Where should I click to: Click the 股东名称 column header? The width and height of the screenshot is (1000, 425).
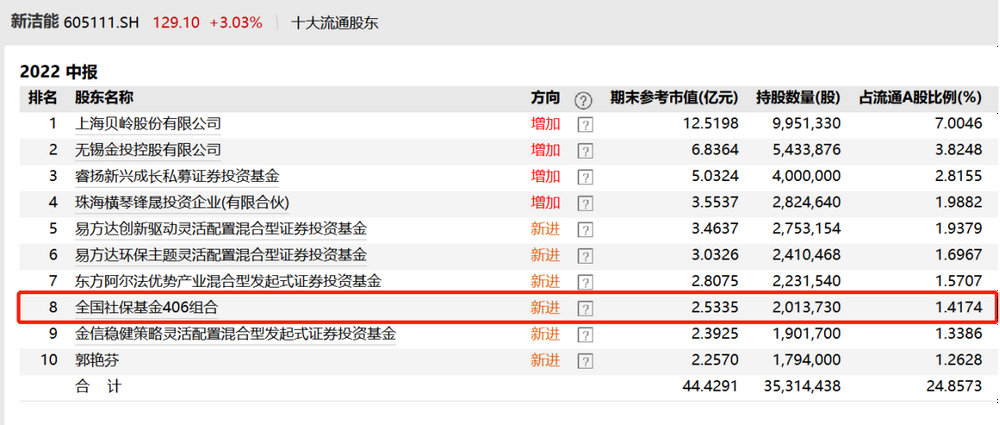click(x=104, y=98)
